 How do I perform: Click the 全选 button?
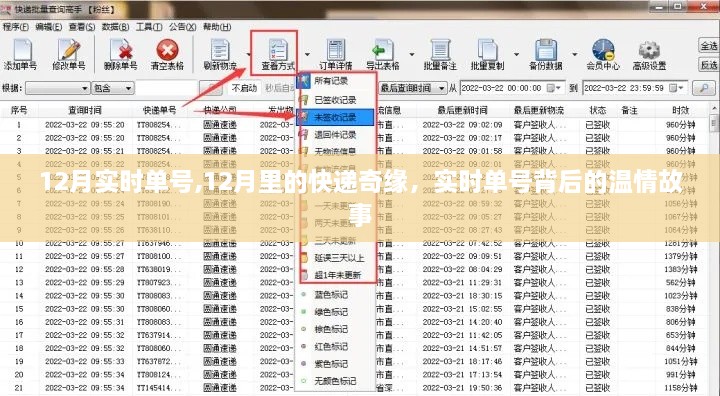point(709,46)
